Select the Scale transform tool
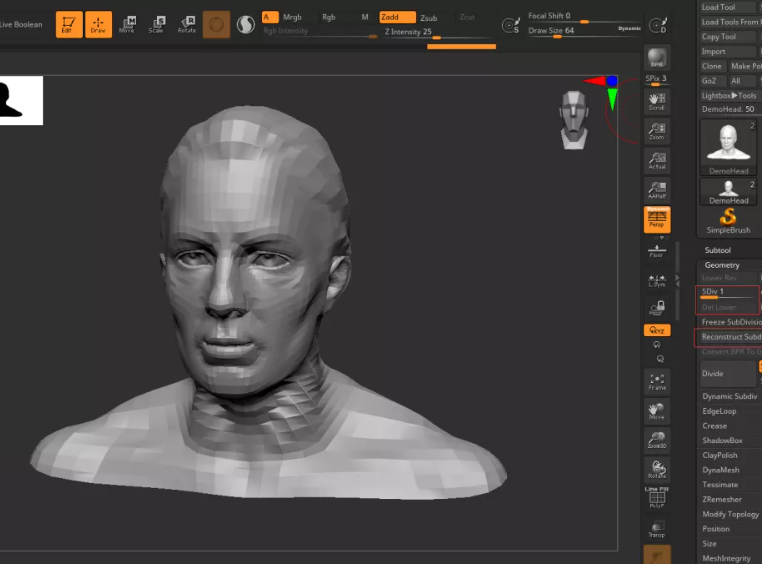This screenshot has height=564, width=762. [156, 24]
